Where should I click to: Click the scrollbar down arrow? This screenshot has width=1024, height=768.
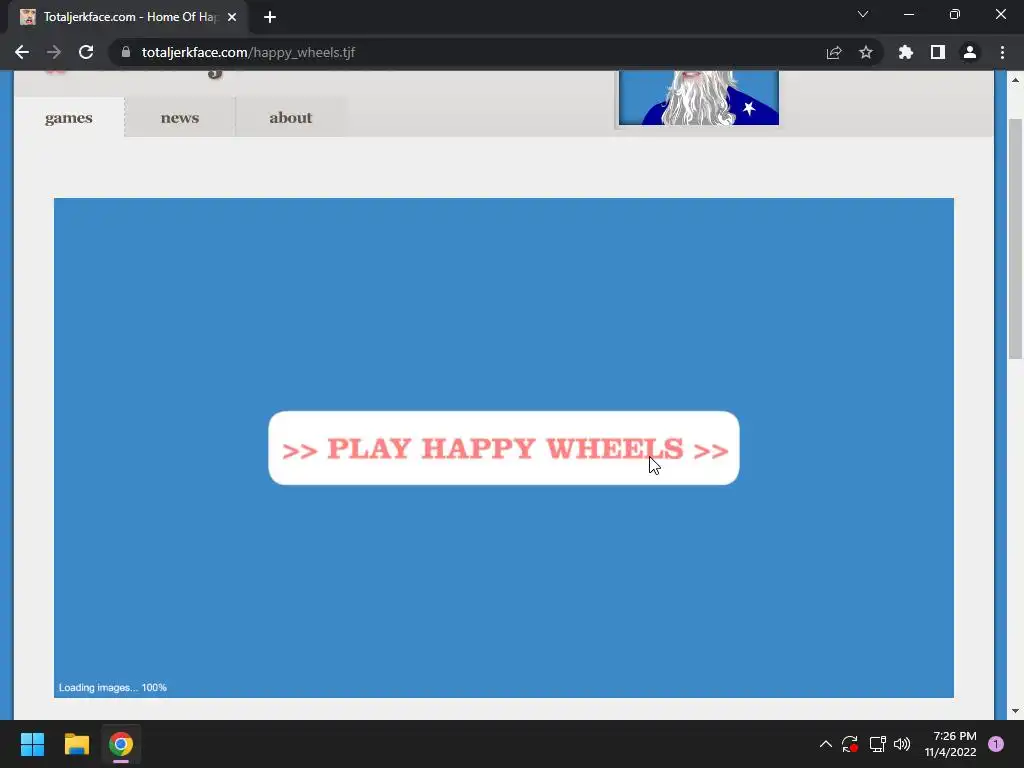coord(1015,711)
